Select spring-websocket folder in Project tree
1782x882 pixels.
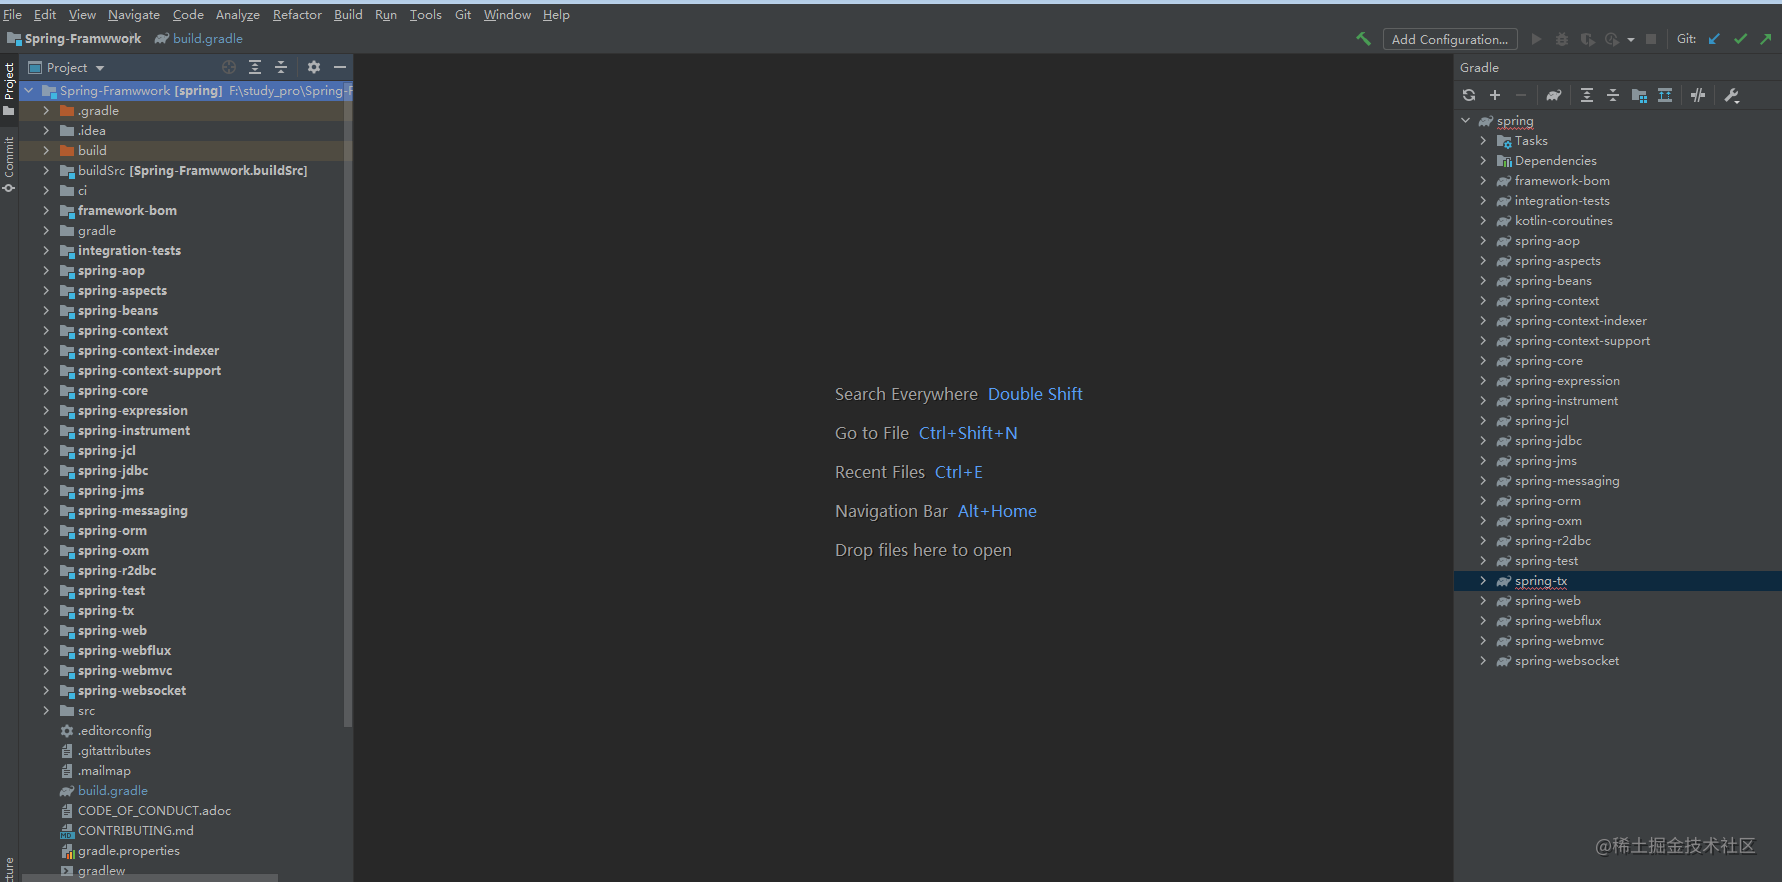click(x=132, y=690)
